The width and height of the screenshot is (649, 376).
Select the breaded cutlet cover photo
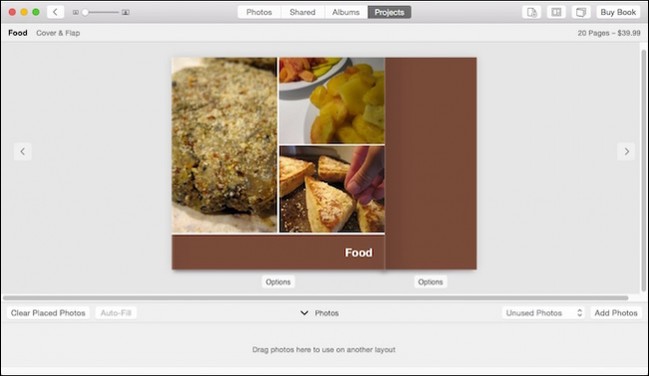coord(224,145)
